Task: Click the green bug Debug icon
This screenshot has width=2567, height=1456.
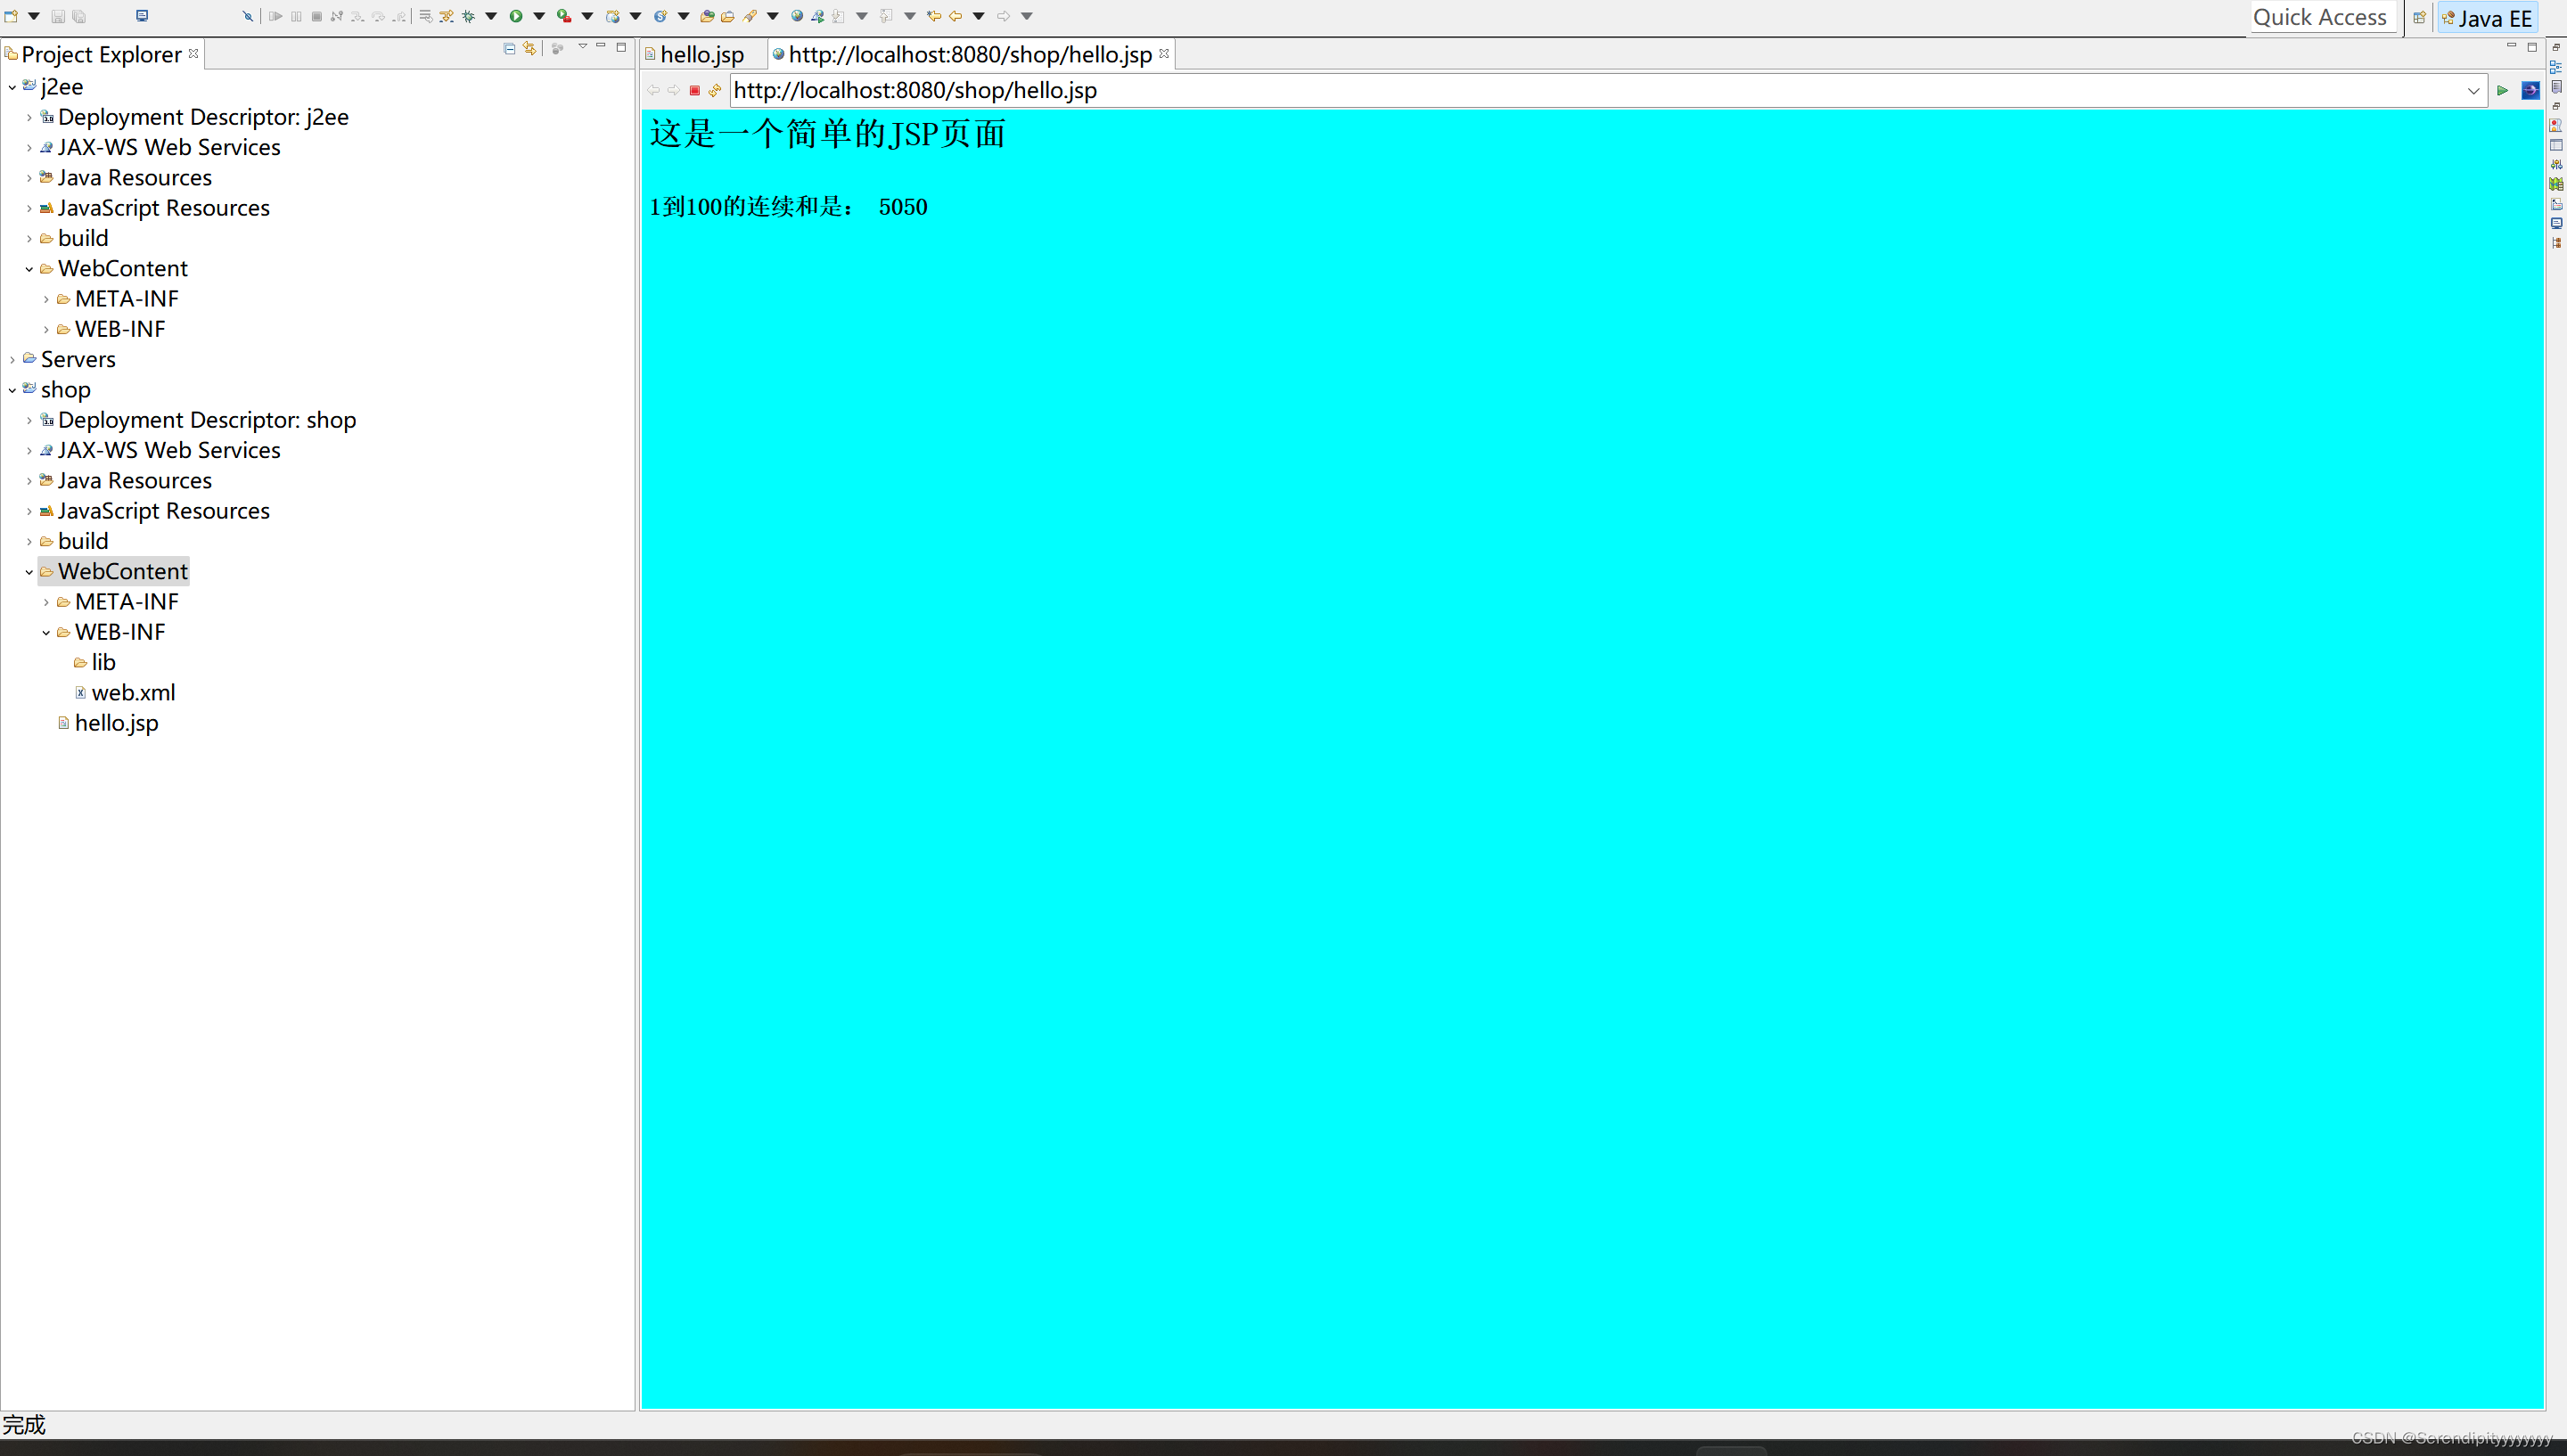Action: (468, 16)
